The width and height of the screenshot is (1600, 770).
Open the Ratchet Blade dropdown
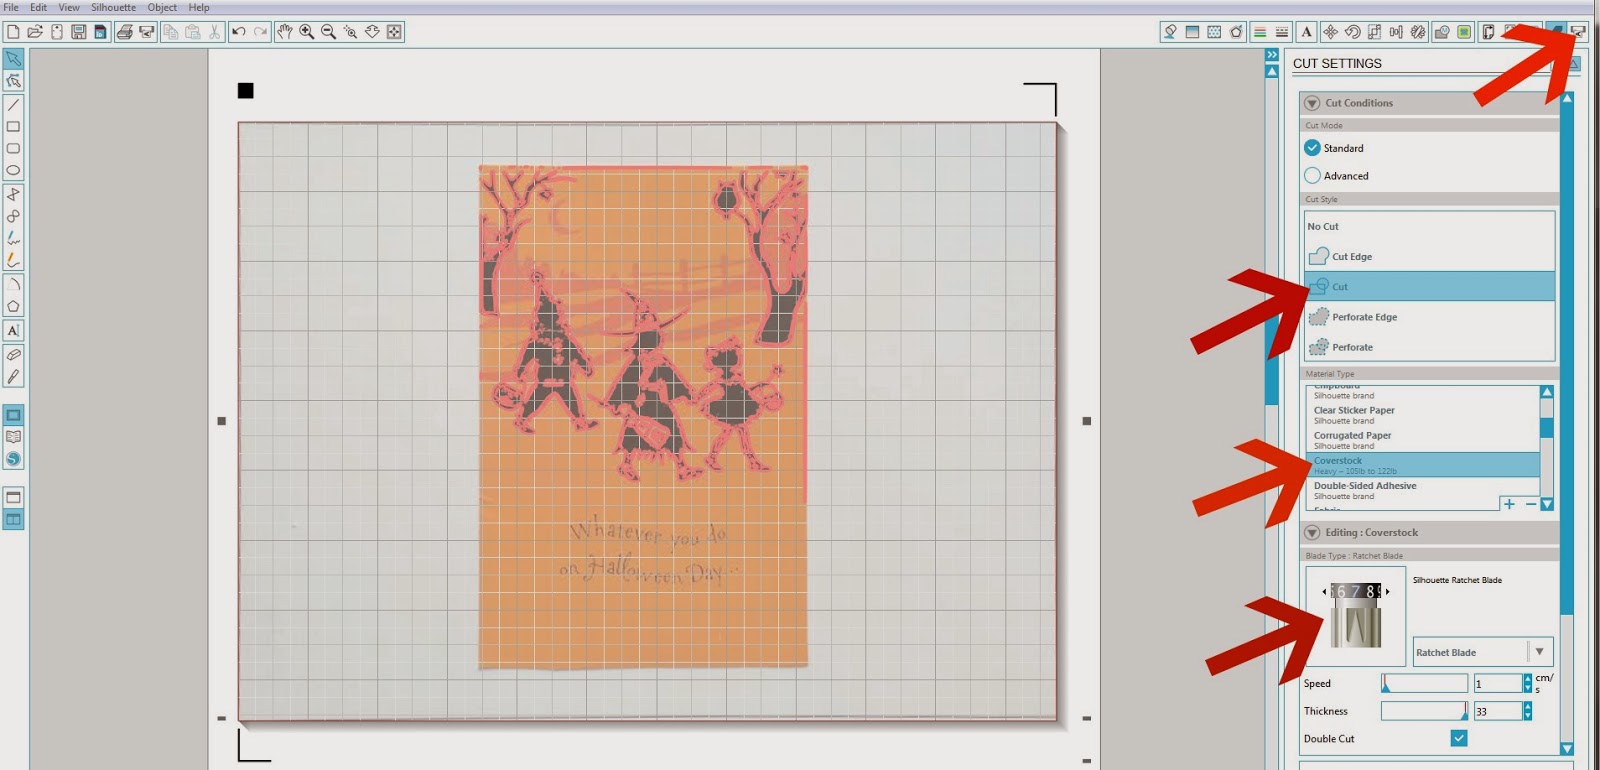point(1483,652)
